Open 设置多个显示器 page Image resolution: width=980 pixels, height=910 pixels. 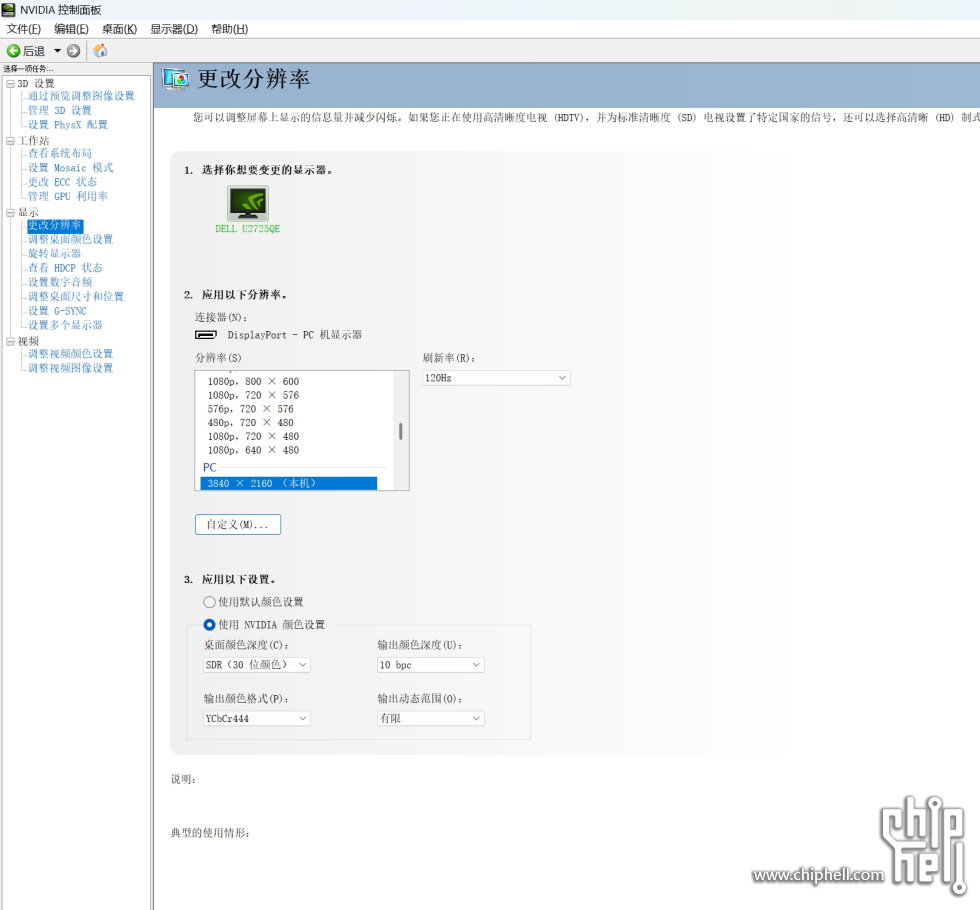(x=65, y=325)
